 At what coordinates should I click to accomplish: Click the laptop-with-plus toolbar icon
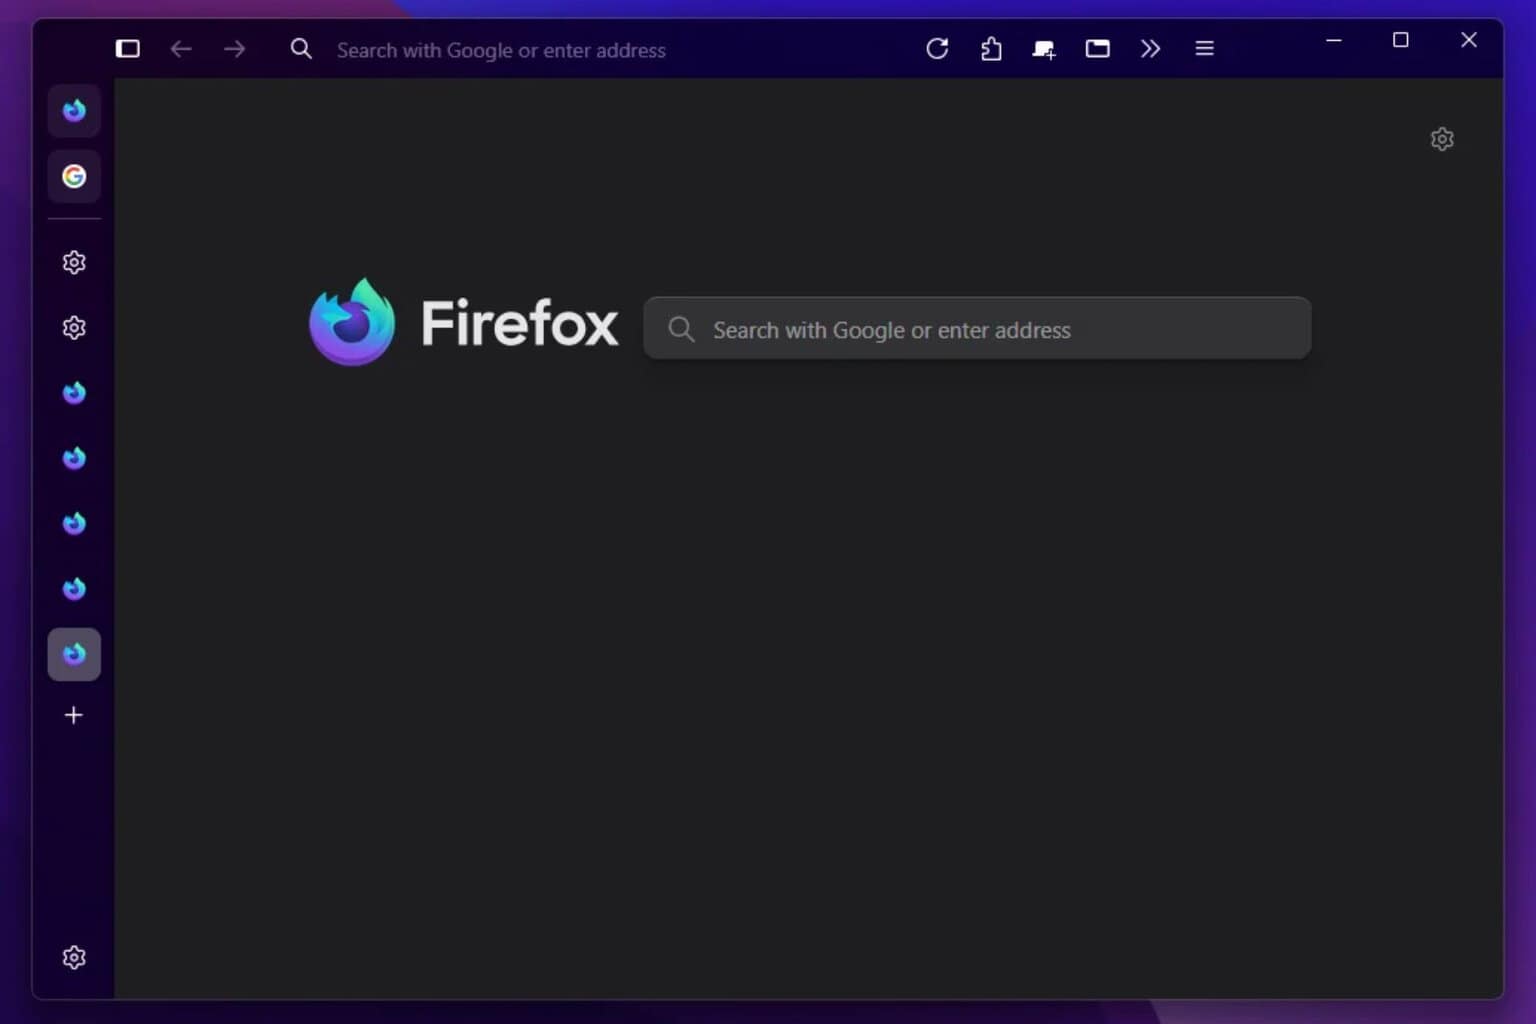point(1044,49)
